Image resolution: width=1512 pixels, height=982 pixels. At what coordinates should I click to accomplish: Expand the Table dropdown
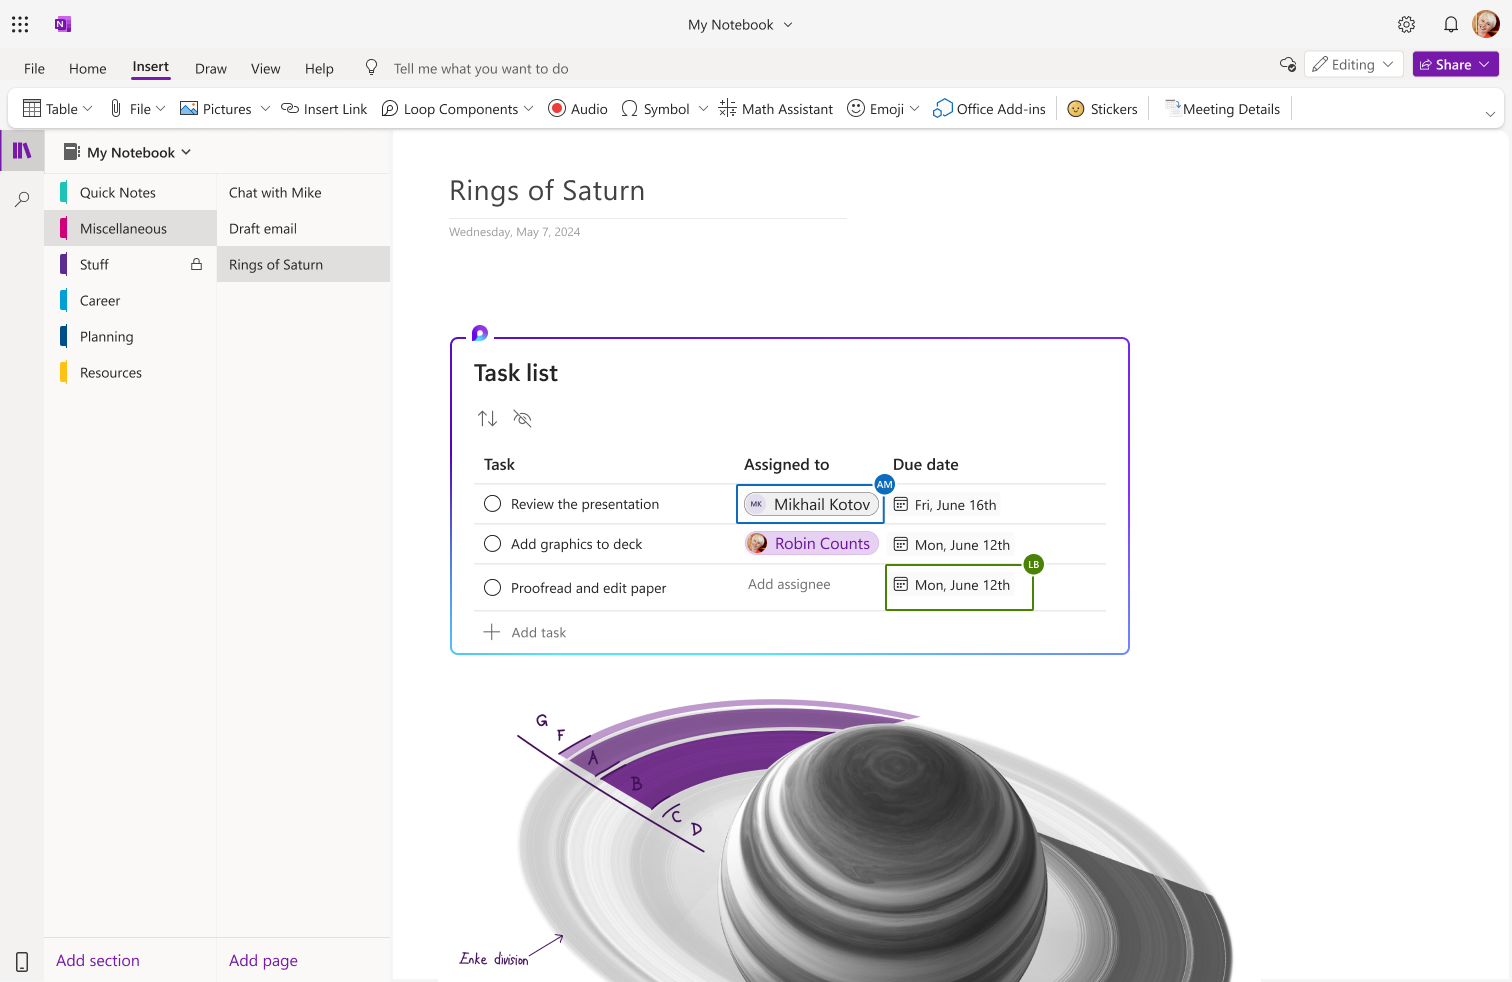point(88,109)
